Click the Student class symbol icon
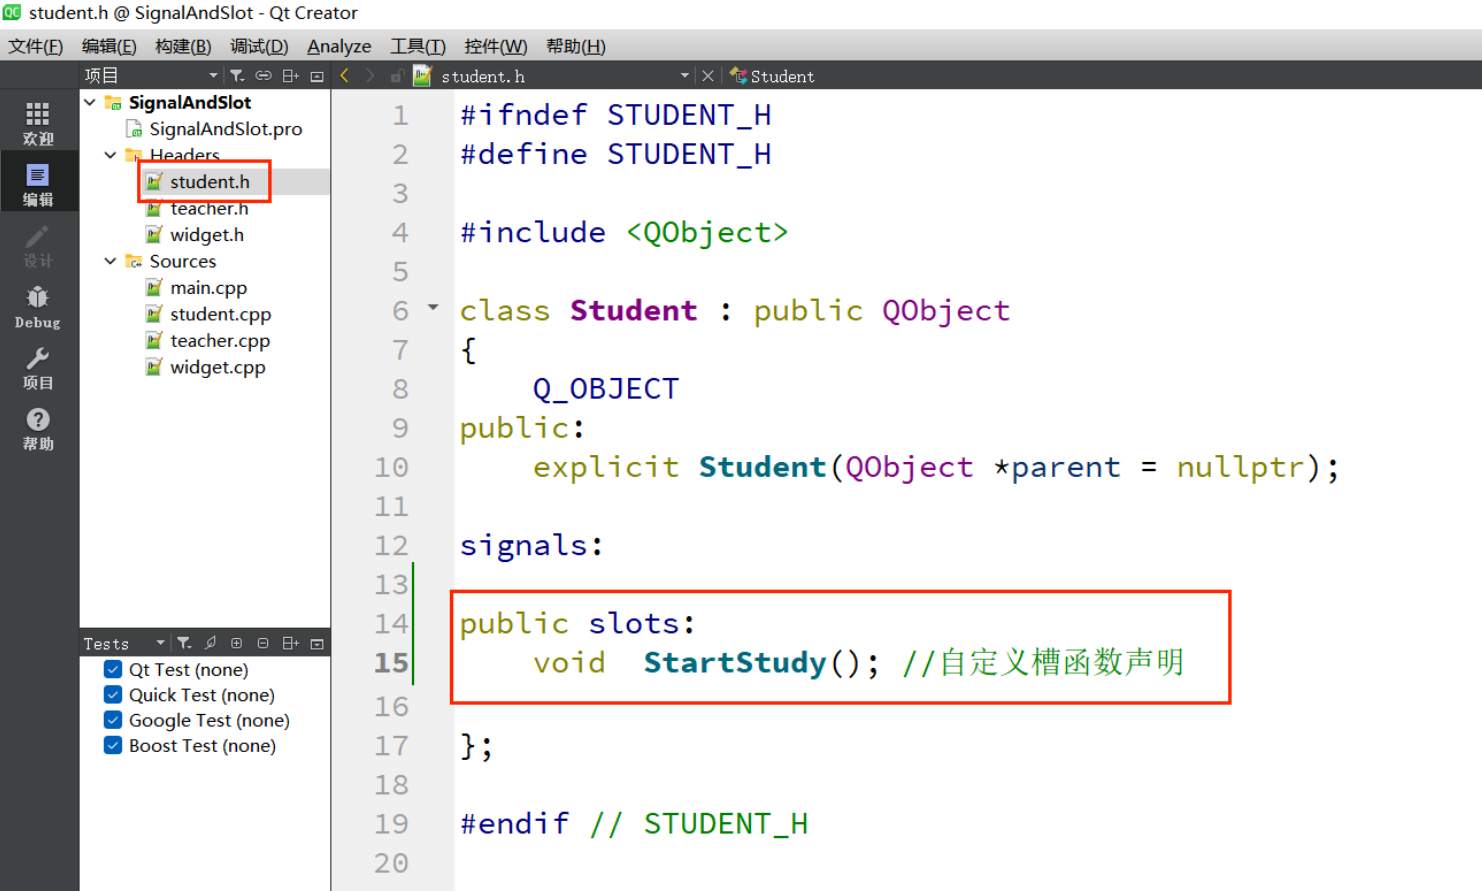Screen dimensions: 1482x891 (x=738, y=75)
